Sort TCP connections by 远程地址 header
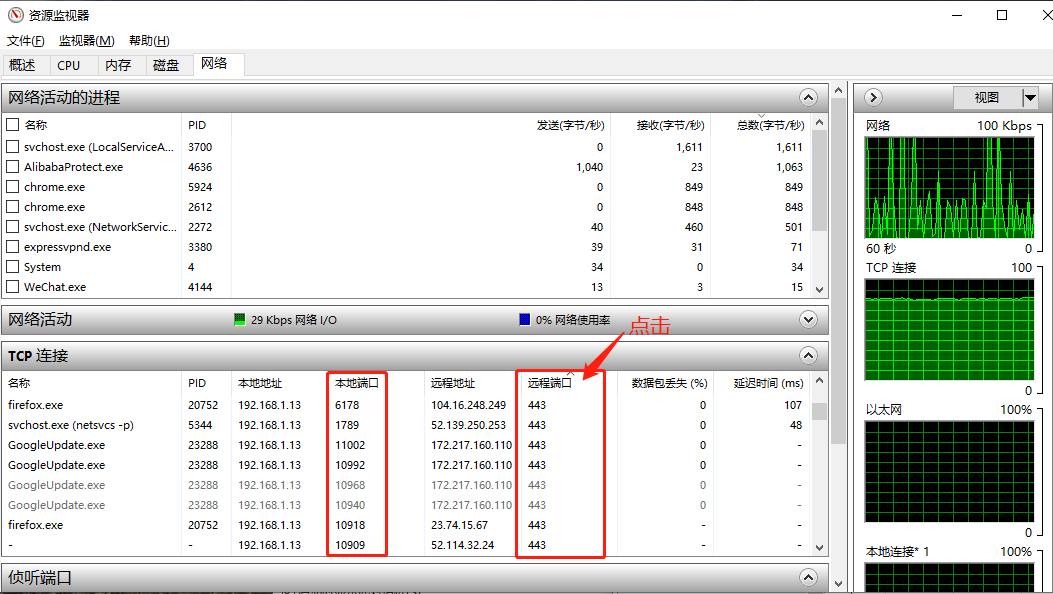1053x594 pixels. point(453,383)
